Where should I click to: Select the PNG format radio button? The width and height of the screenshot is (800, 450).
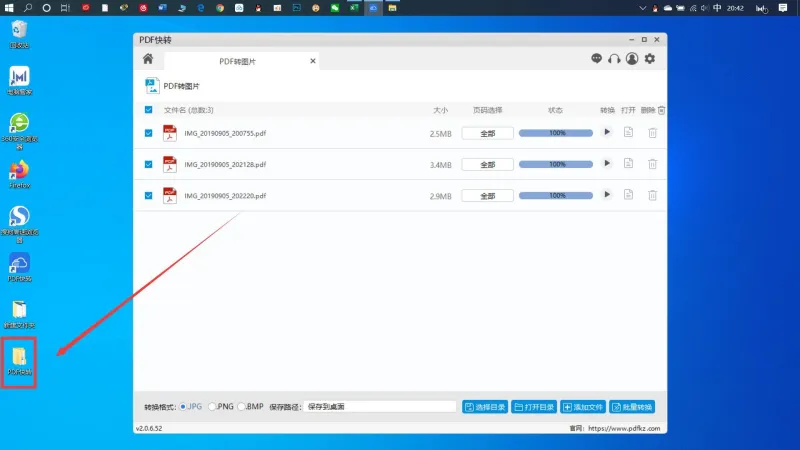click(x=212, y=407)
